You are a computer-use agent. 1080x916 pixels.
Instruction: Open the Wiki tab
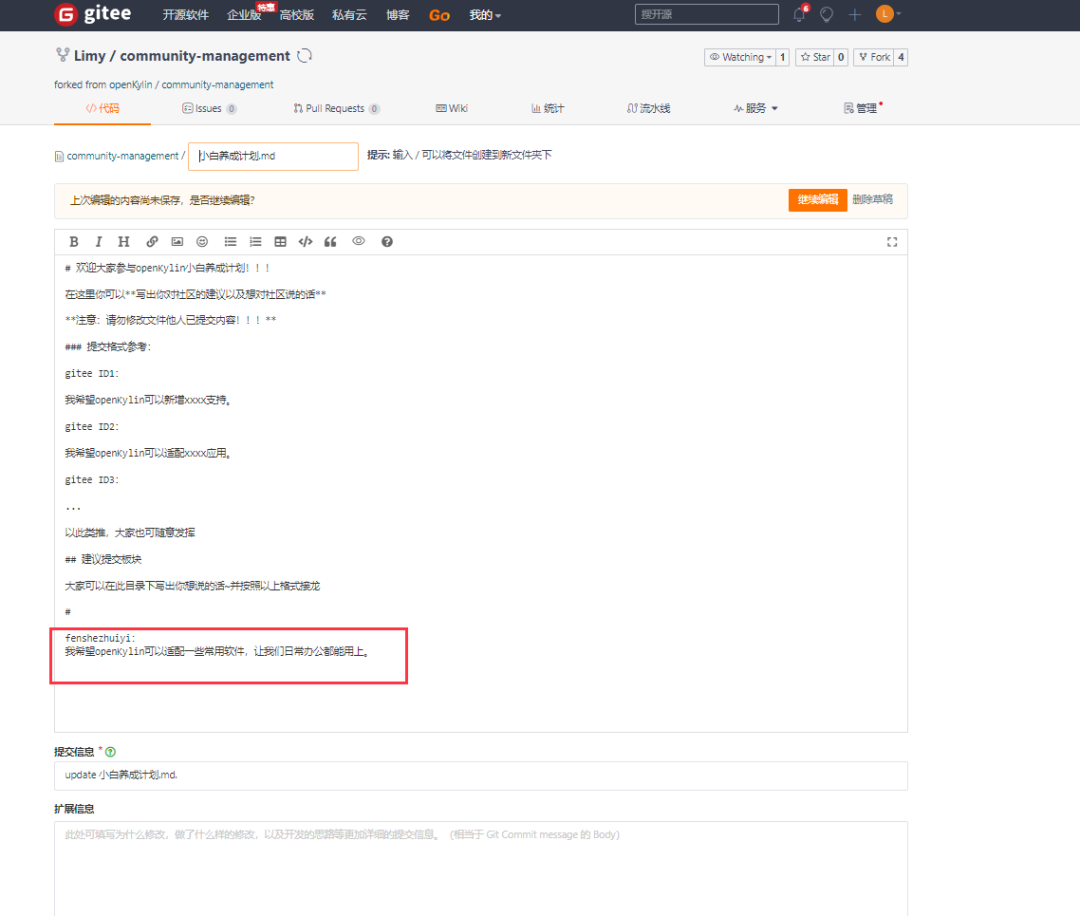[452, 108]
